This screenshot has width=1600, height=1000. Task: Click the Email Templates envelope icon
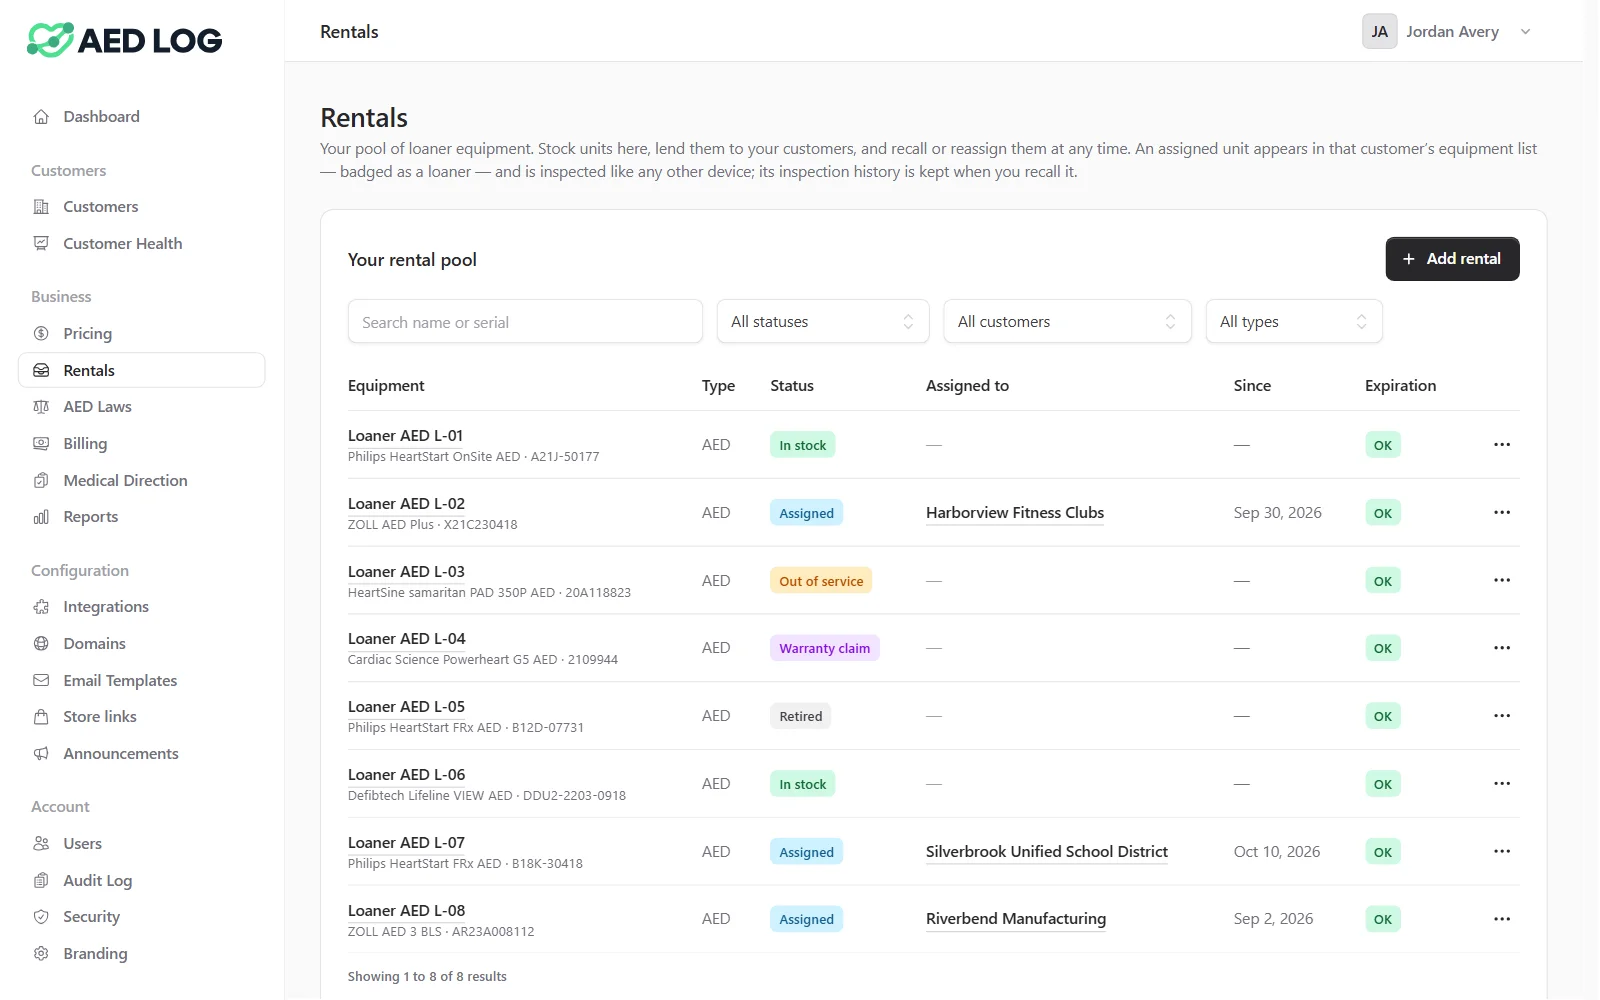(x=41, y=681)
